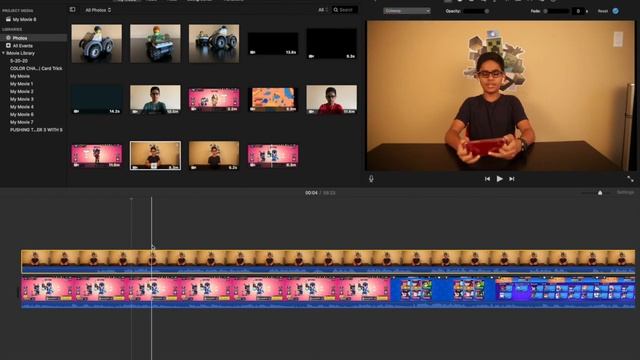640x360 pixels.
Task: Skip to the next clip
Action: (x=511, y=179)
